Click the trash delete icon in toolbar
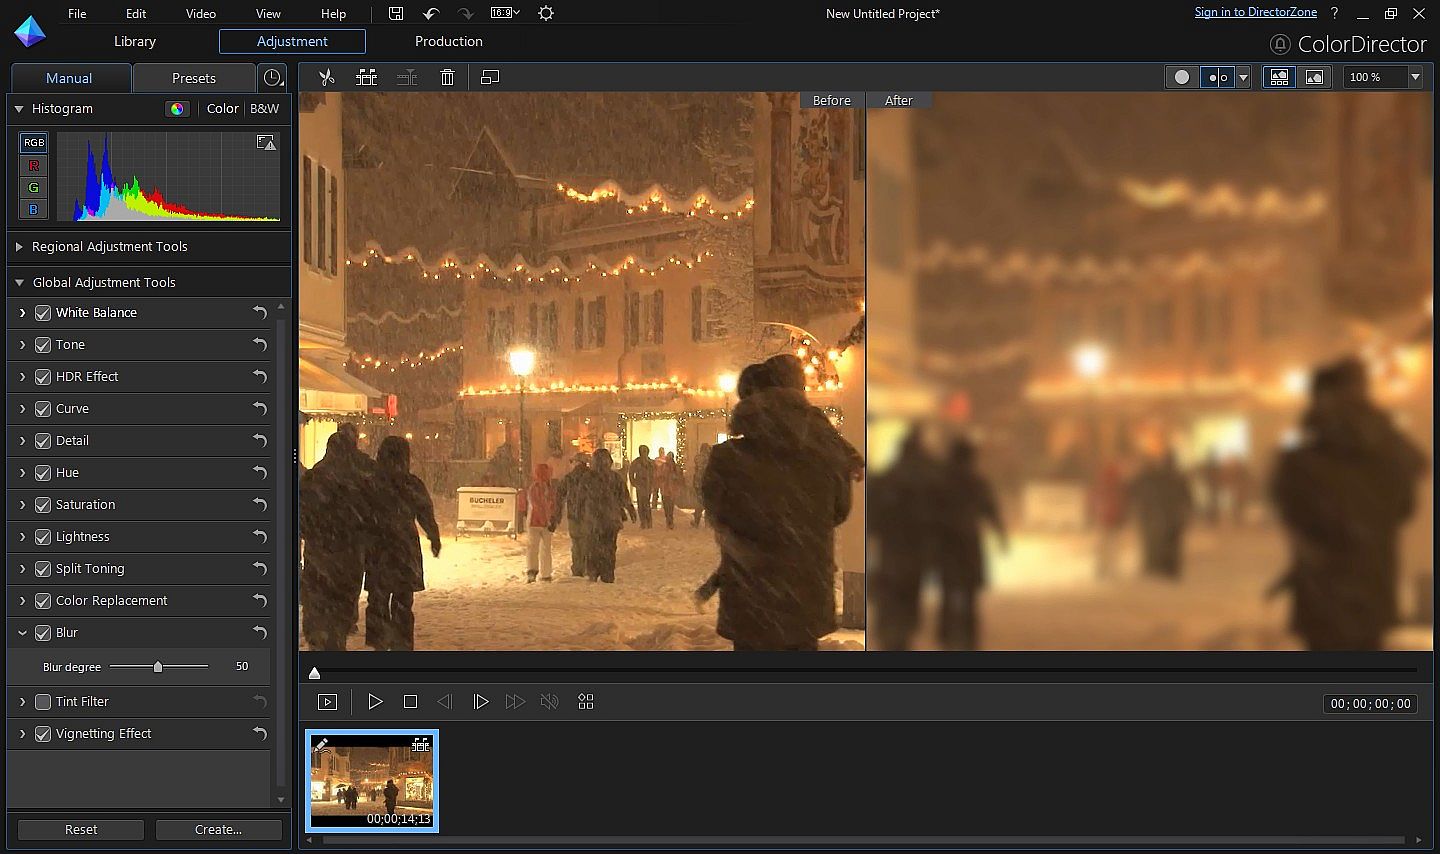Screen dimensions: 1440x854 (x=447, y=77)
